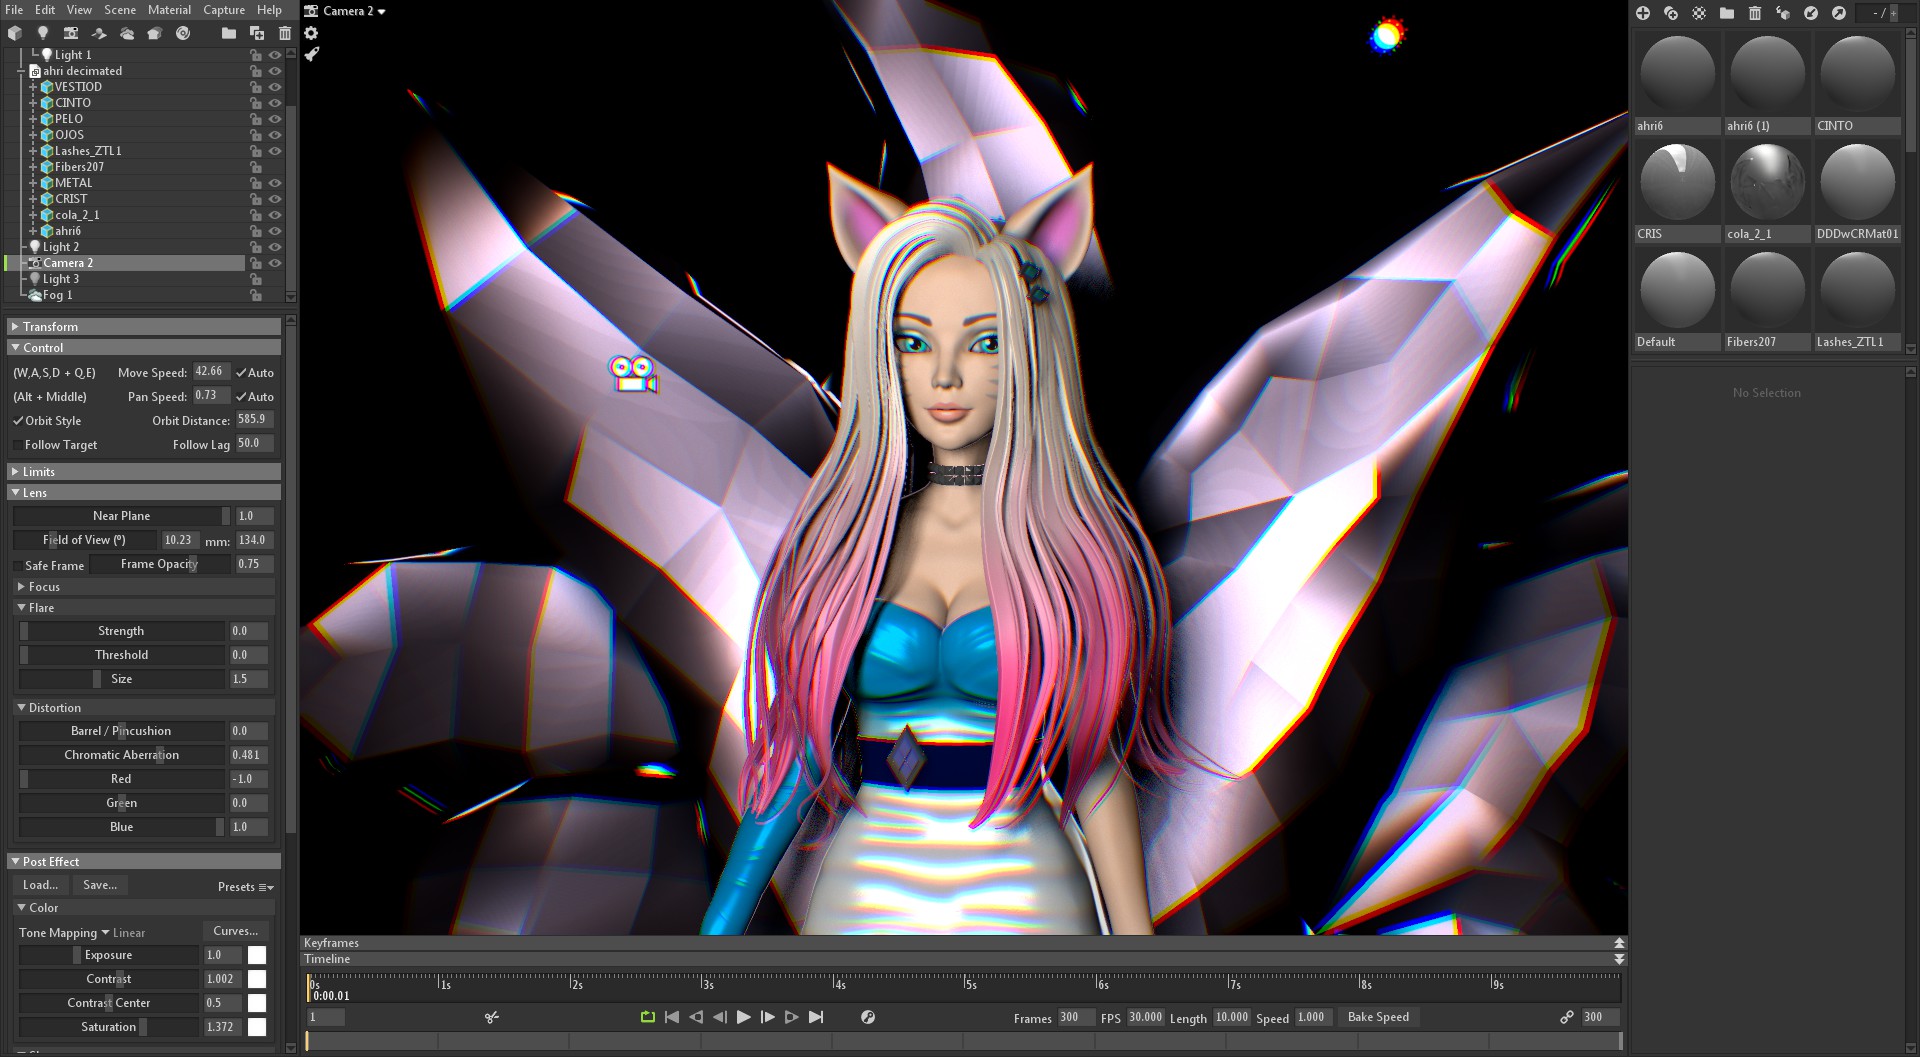Screen dimensions: 1920x1057
Task: Toggle lock on CINTO object
Action: point(256,103)
